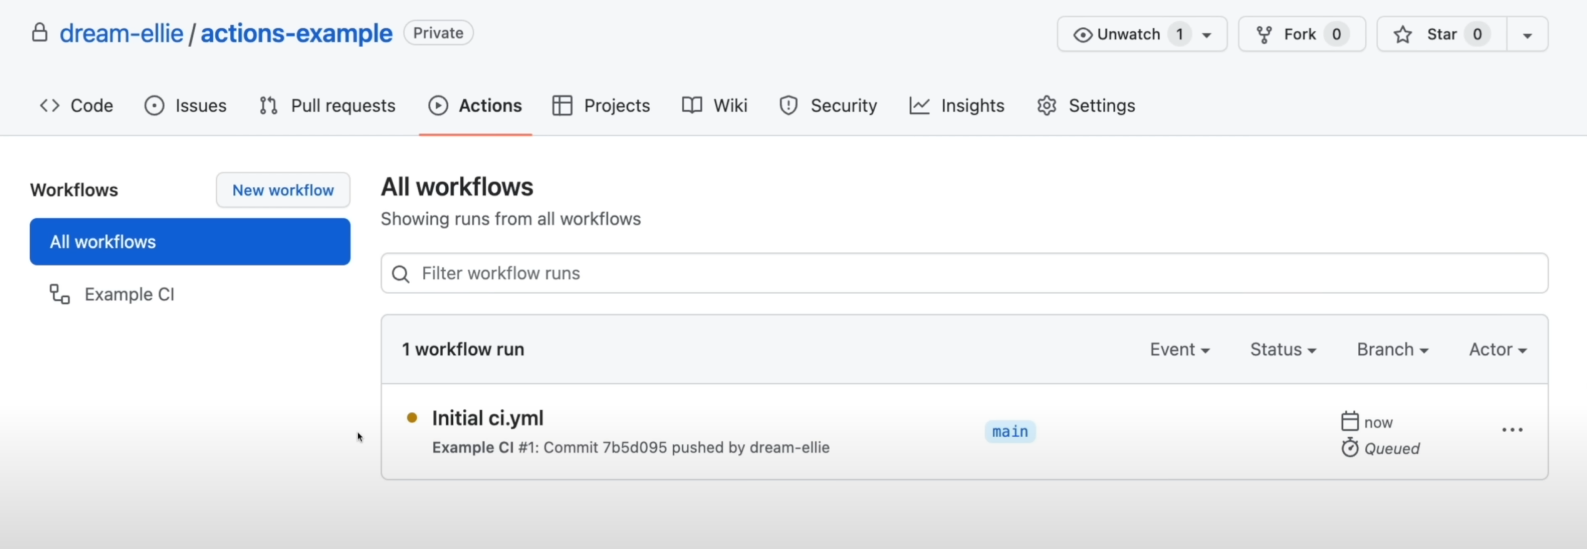Click the Code angle-brackets icon

click(49, 105)
